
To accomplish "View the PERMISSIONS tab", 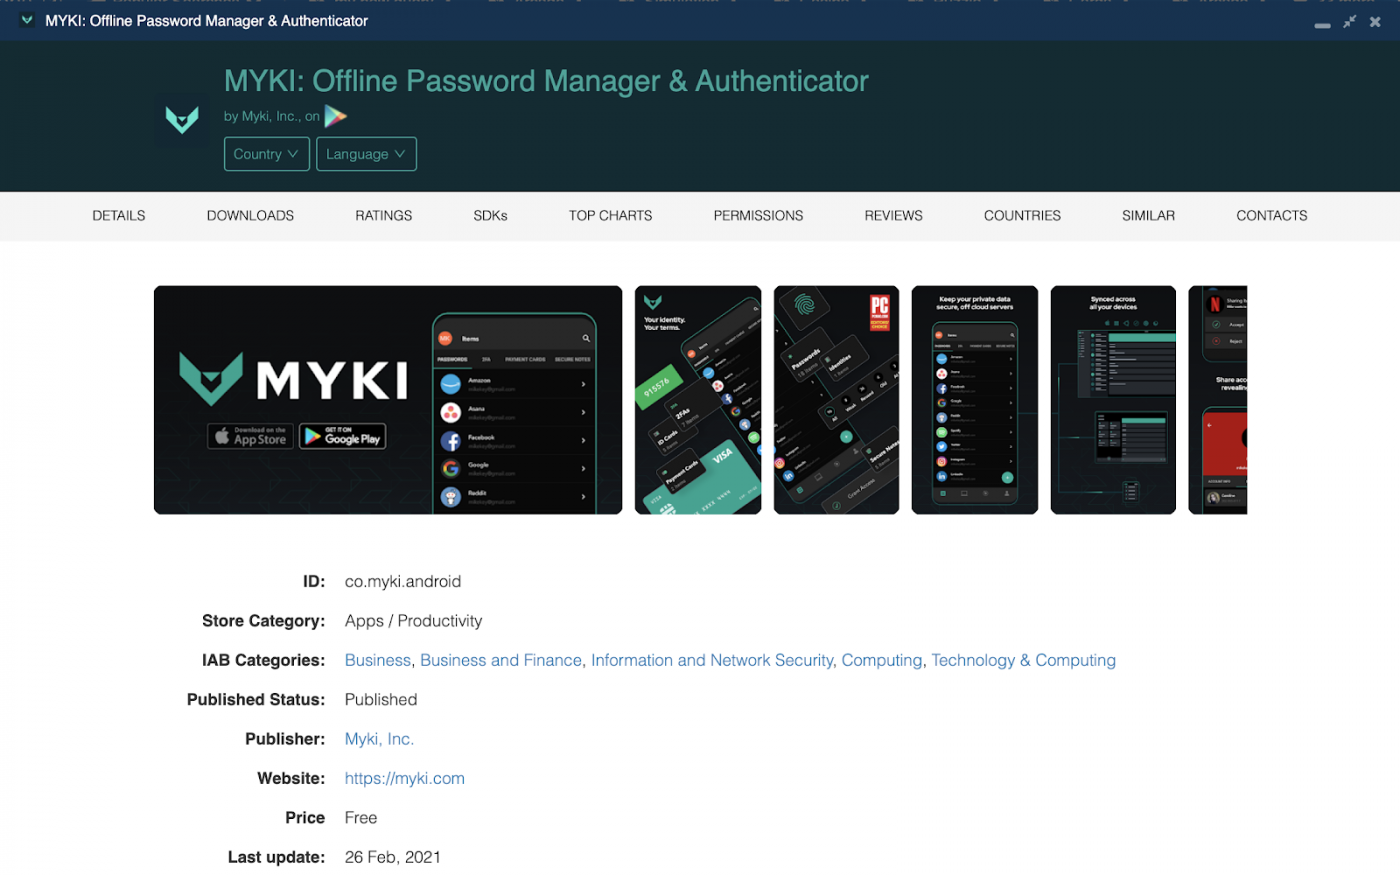I will pos(758,215).
